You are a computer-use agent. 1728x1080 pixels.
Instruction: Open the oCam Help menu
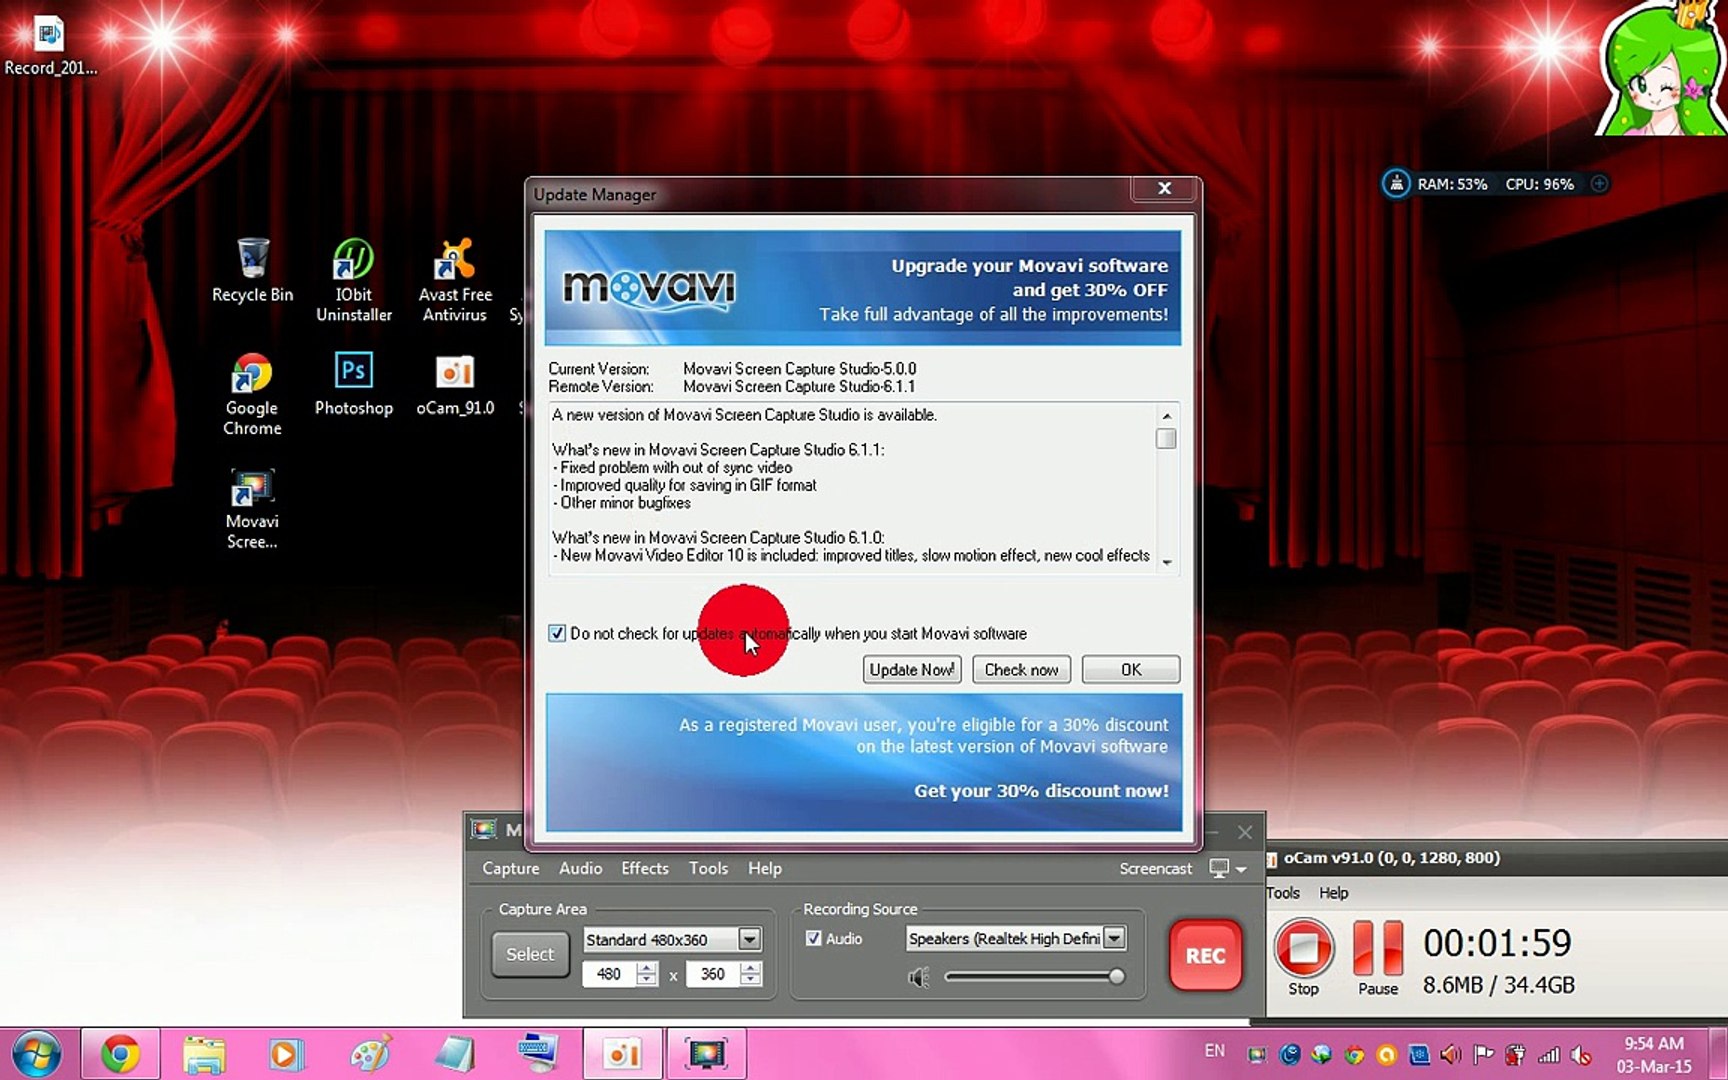1333,893
